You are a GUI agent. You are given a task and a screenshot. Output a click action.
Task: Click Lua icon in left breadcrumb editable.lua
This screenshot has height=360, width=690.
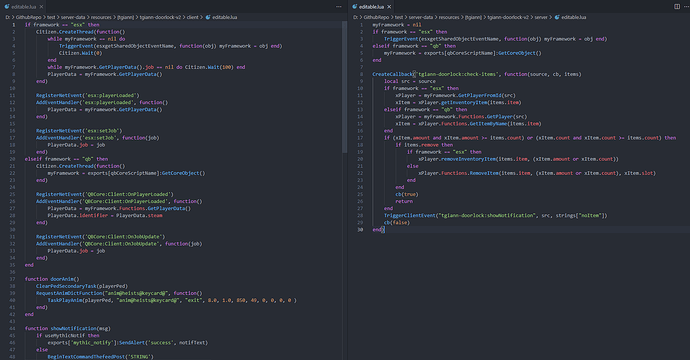[208, 17]
